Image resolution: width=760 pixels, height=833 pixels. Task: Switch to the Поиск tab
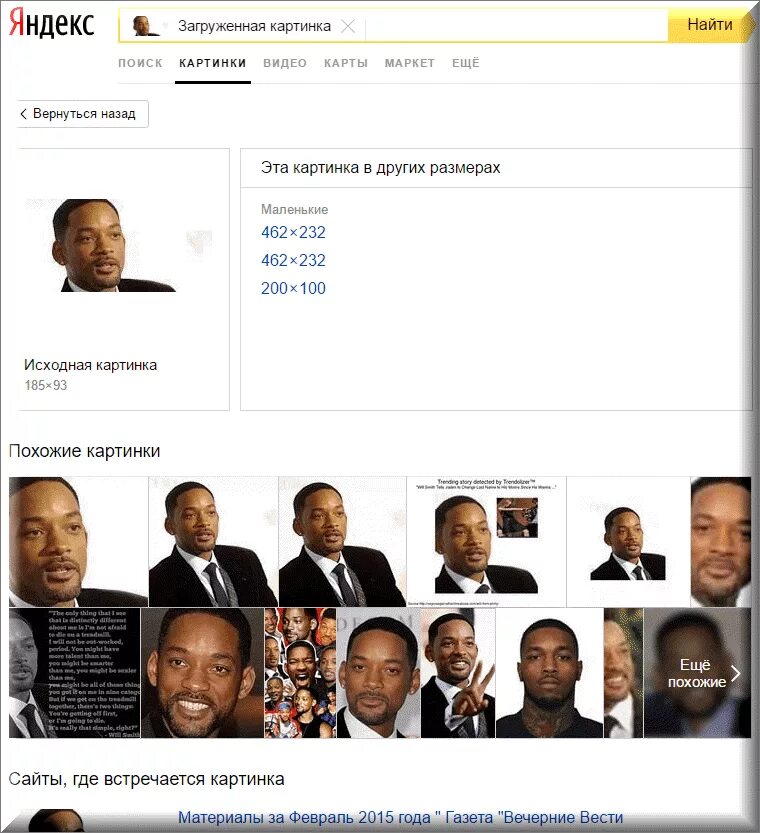point(140,63)
